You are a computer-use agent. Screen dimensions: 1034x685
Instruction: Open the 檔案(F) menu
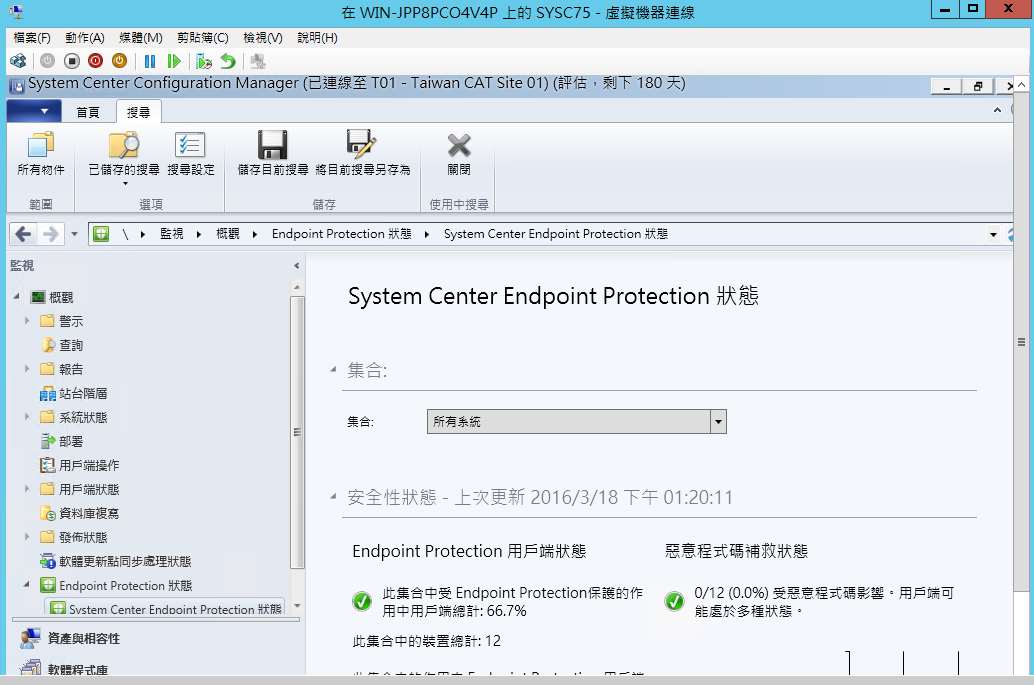click(32, 38)
